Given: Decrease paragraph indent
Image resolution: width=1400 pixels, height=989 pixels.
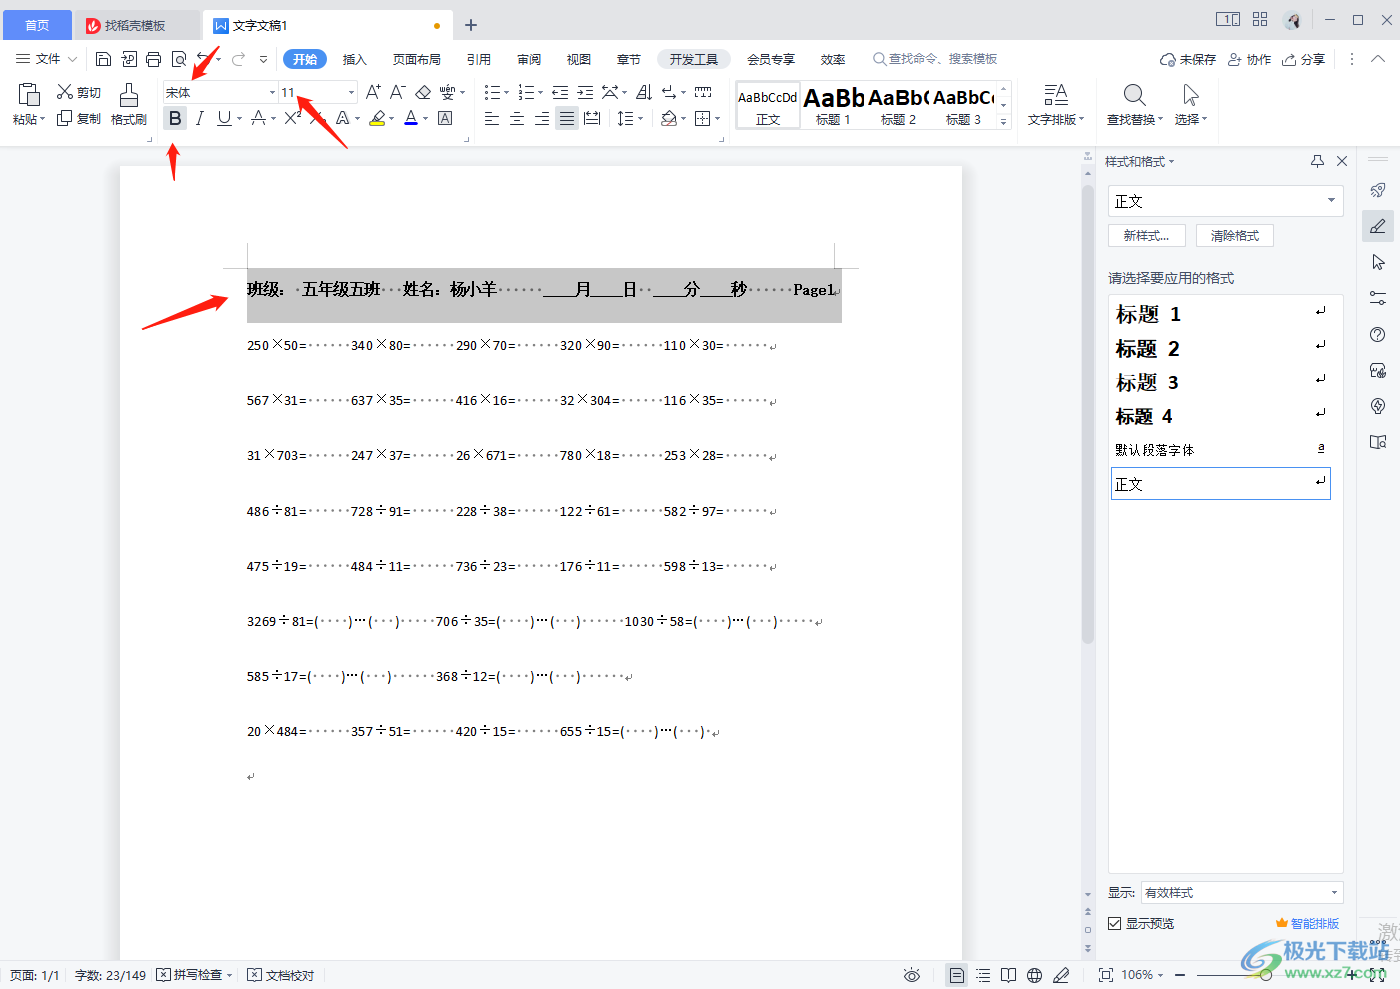Looking at the screenshot, I should point(560,92).
